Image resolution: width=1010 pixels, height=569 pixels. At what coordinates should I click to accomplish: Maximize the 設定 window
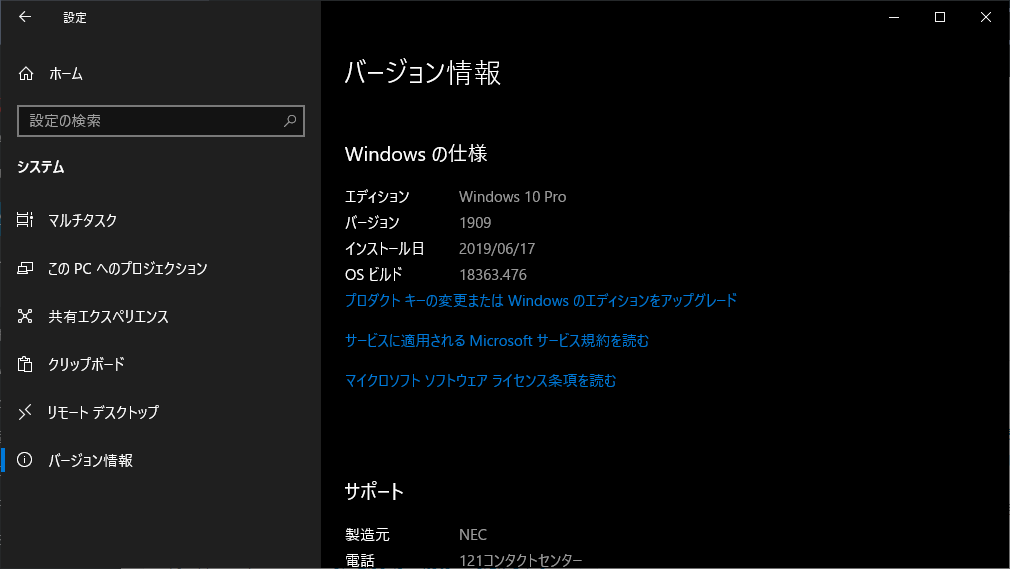point(940,17)
